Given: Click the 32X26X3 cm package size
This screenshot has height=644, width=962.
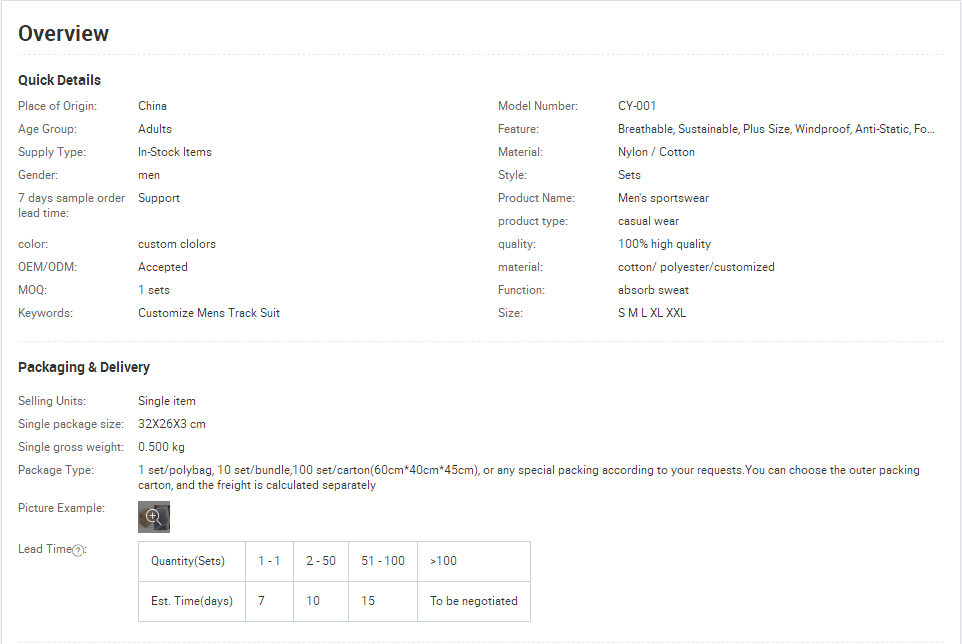Looking at the screenshot, I should click(x=172, y=424).
